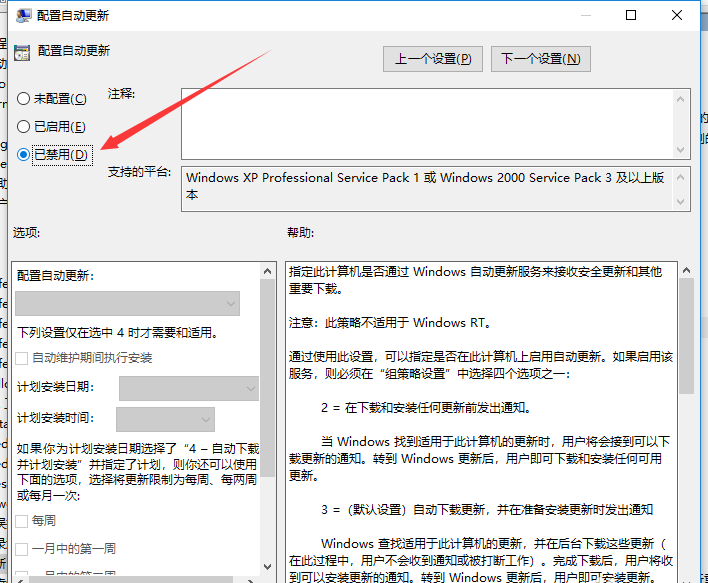708x583 pixels.
Task: Click the help text 注意:此策略不适用于 Windows RT
Action: tap(390, 323)
